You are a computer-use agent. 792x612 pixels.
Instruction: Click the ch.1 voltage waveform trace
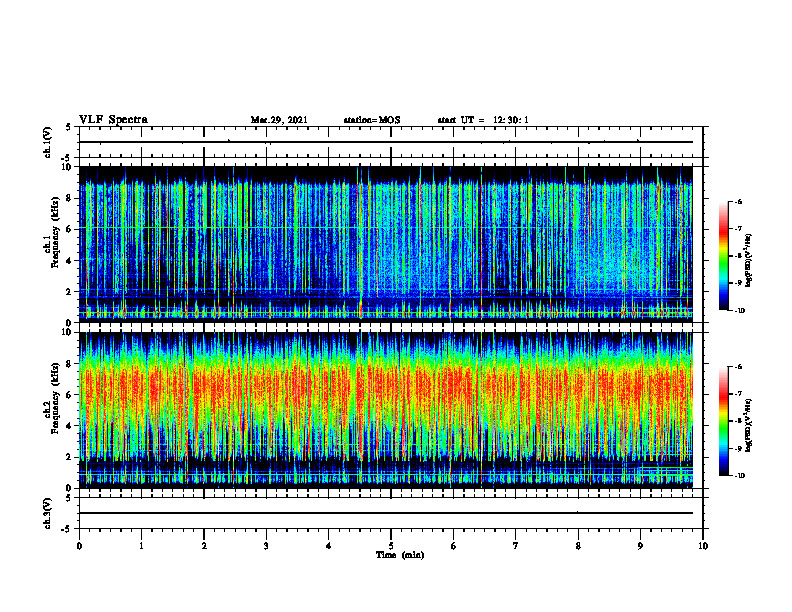click(x=386, y=142)
